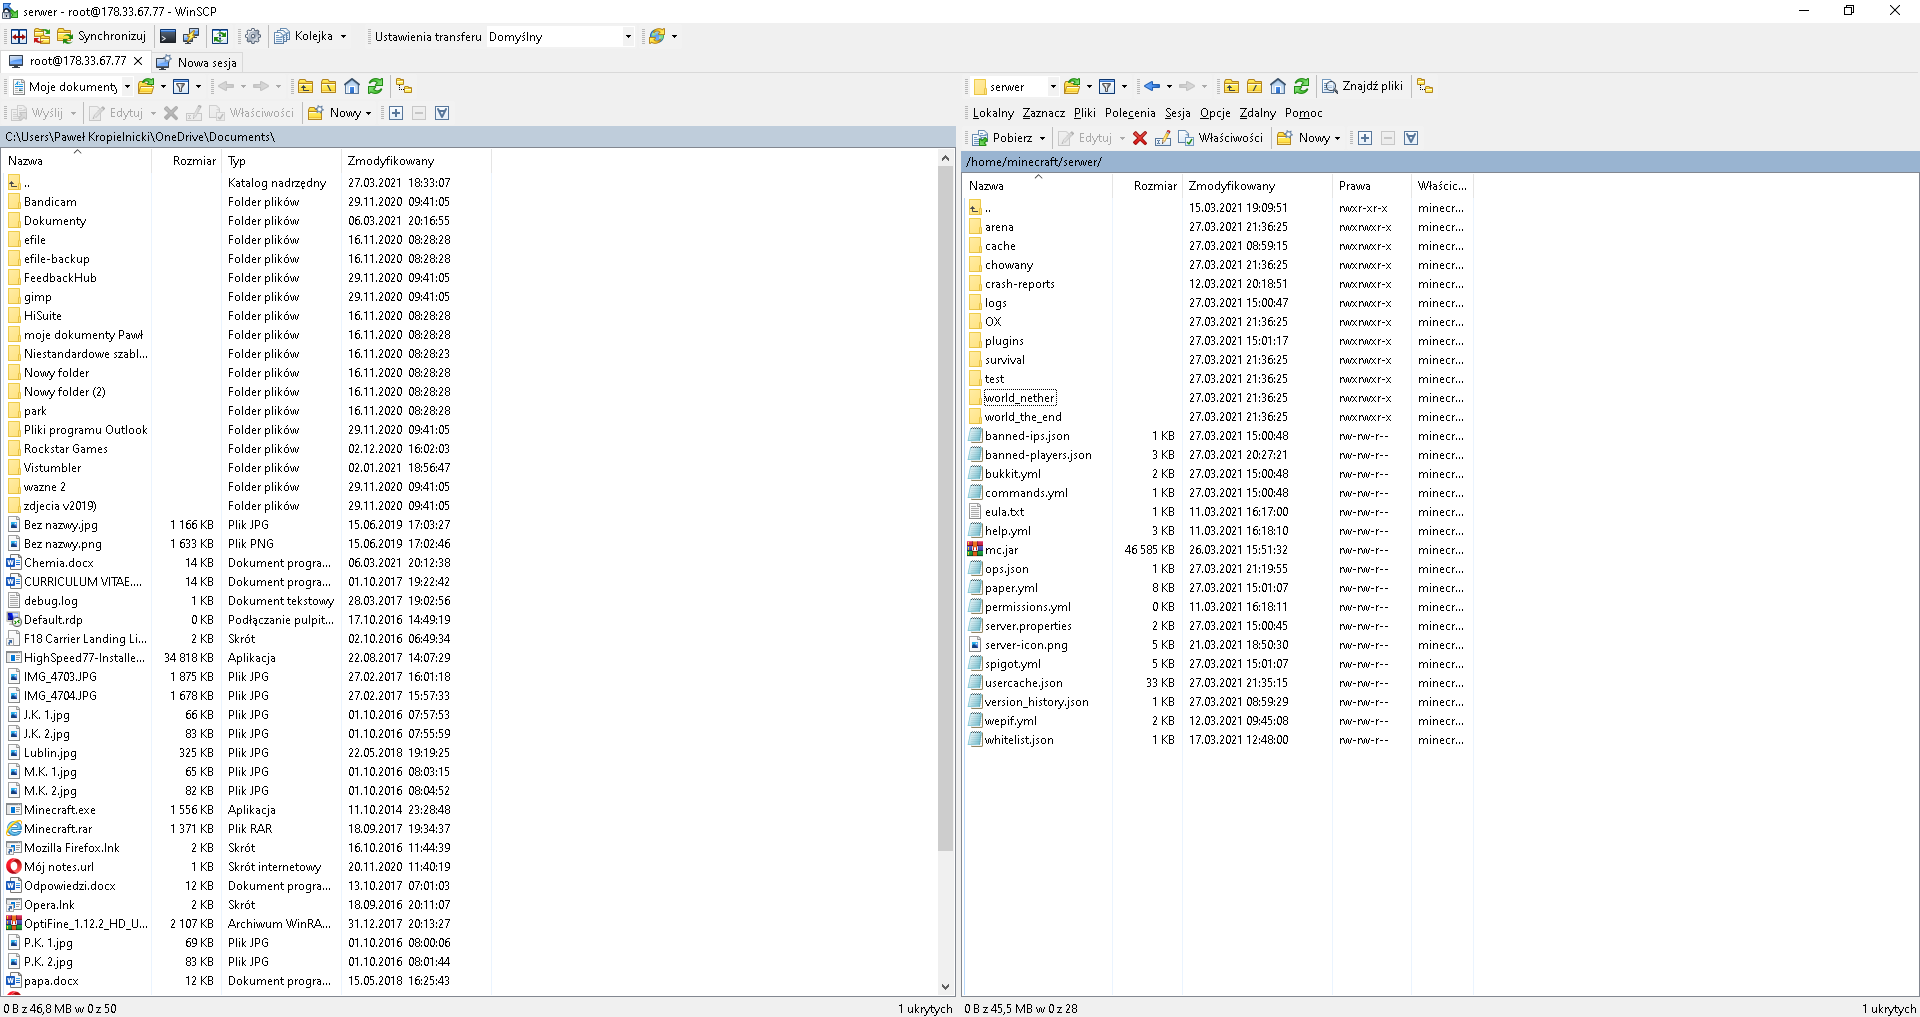Screen dimensions: 1920x1017
Task: Switch to the Nowa sesja tab
Action: click(198, 62)
